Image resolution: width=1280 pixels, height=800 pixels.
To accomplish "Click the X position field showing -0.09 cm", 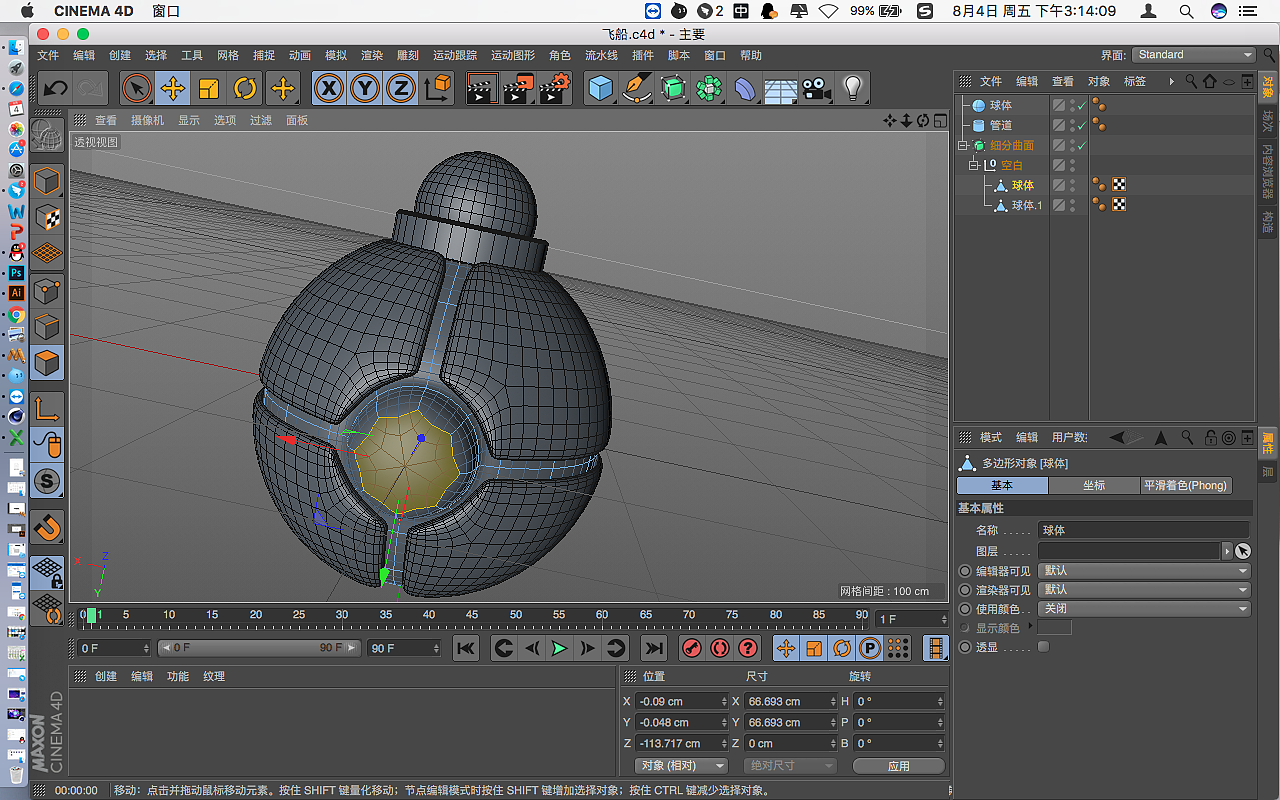I will point(681,702).
